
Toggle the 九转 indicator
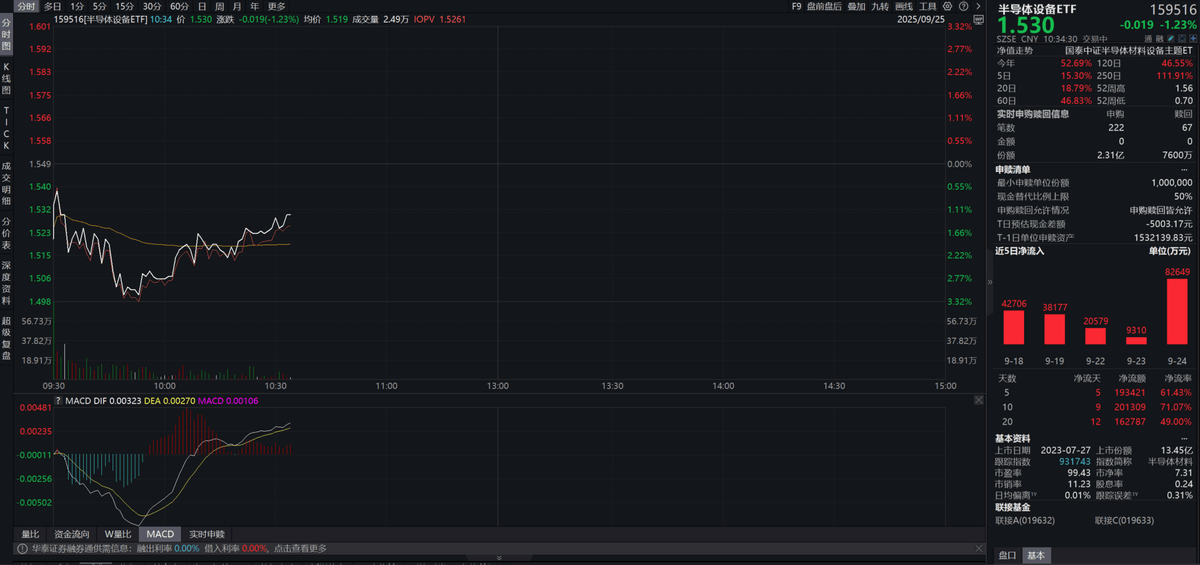[880, 6]
